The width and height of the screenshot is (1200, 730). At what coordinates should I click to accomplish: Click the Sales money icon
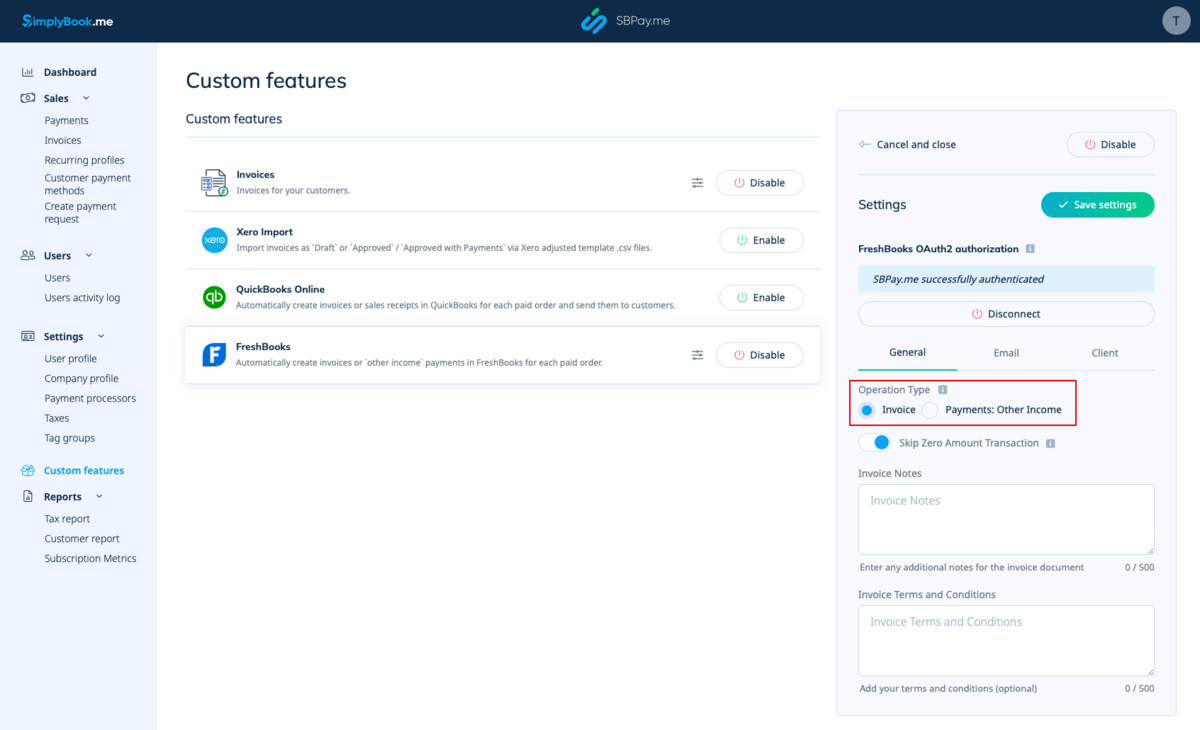pos(28,98)
